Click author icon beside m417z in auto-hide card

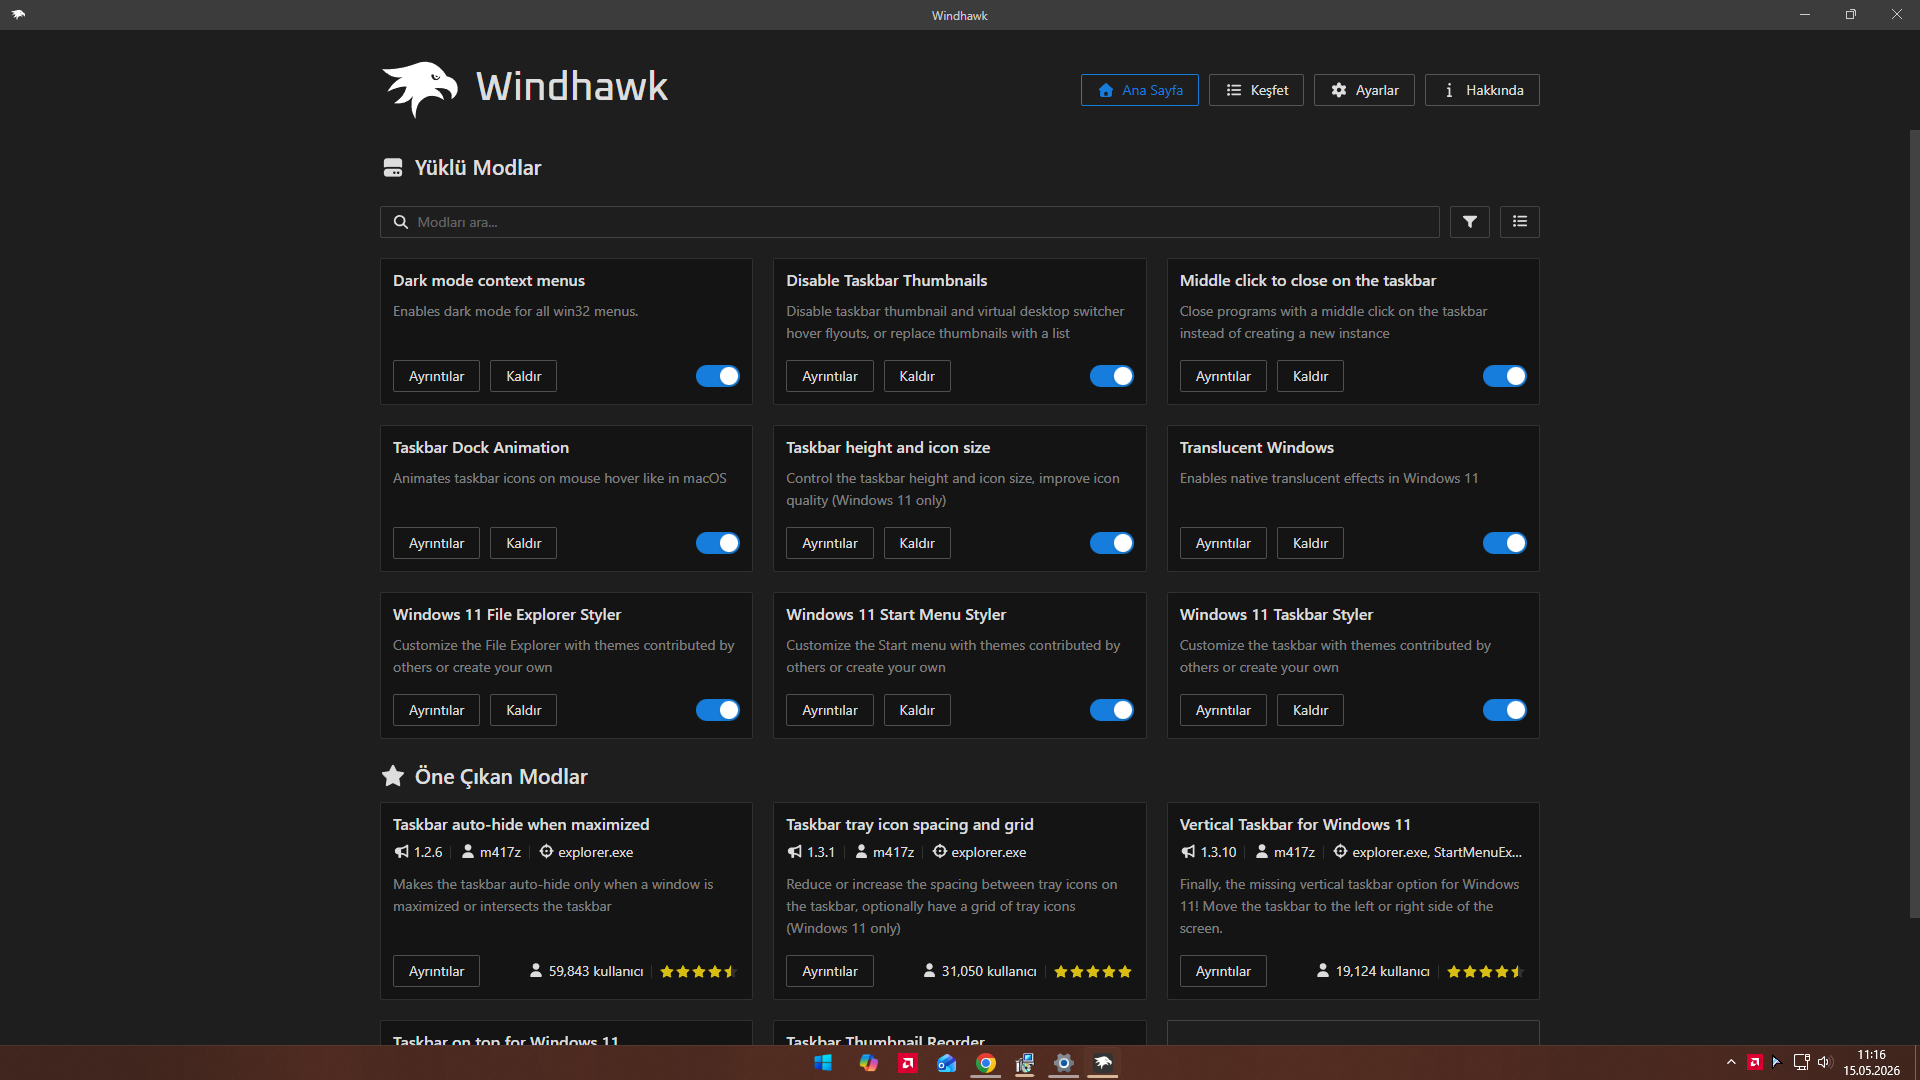(x=467, y=852)
